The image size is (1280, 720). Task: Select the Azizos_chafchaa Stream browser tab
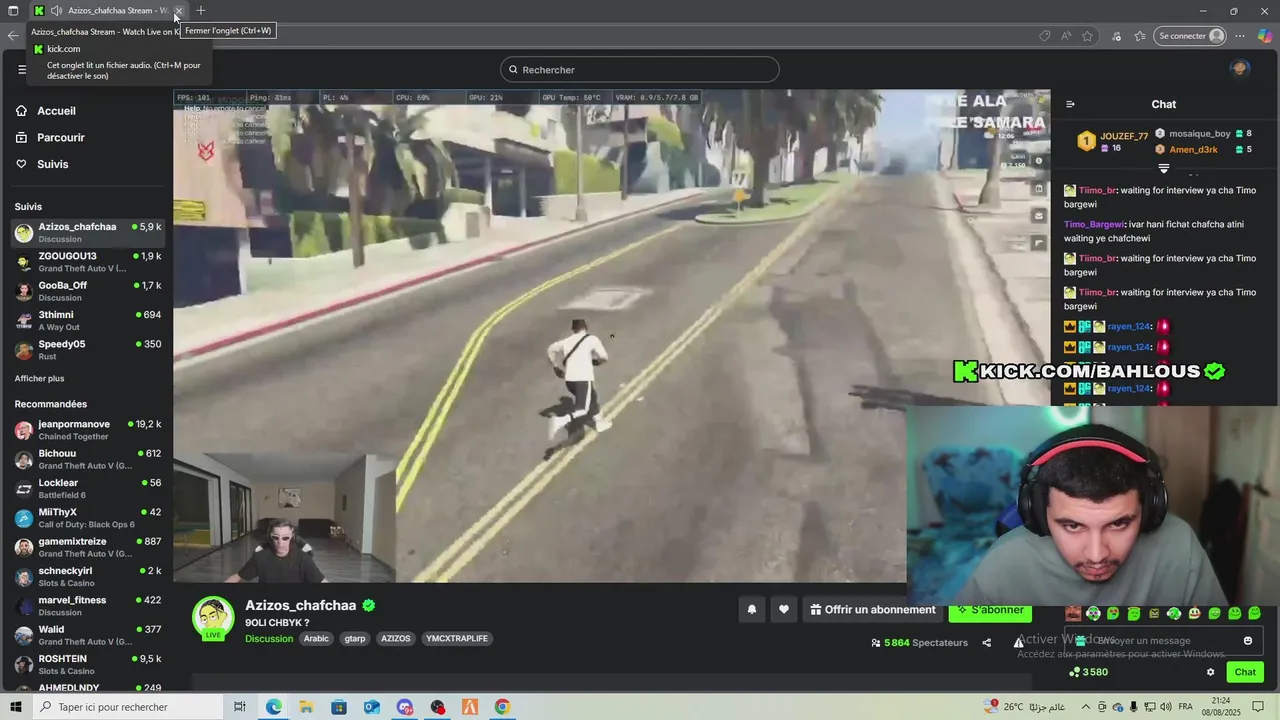point(110,10)
